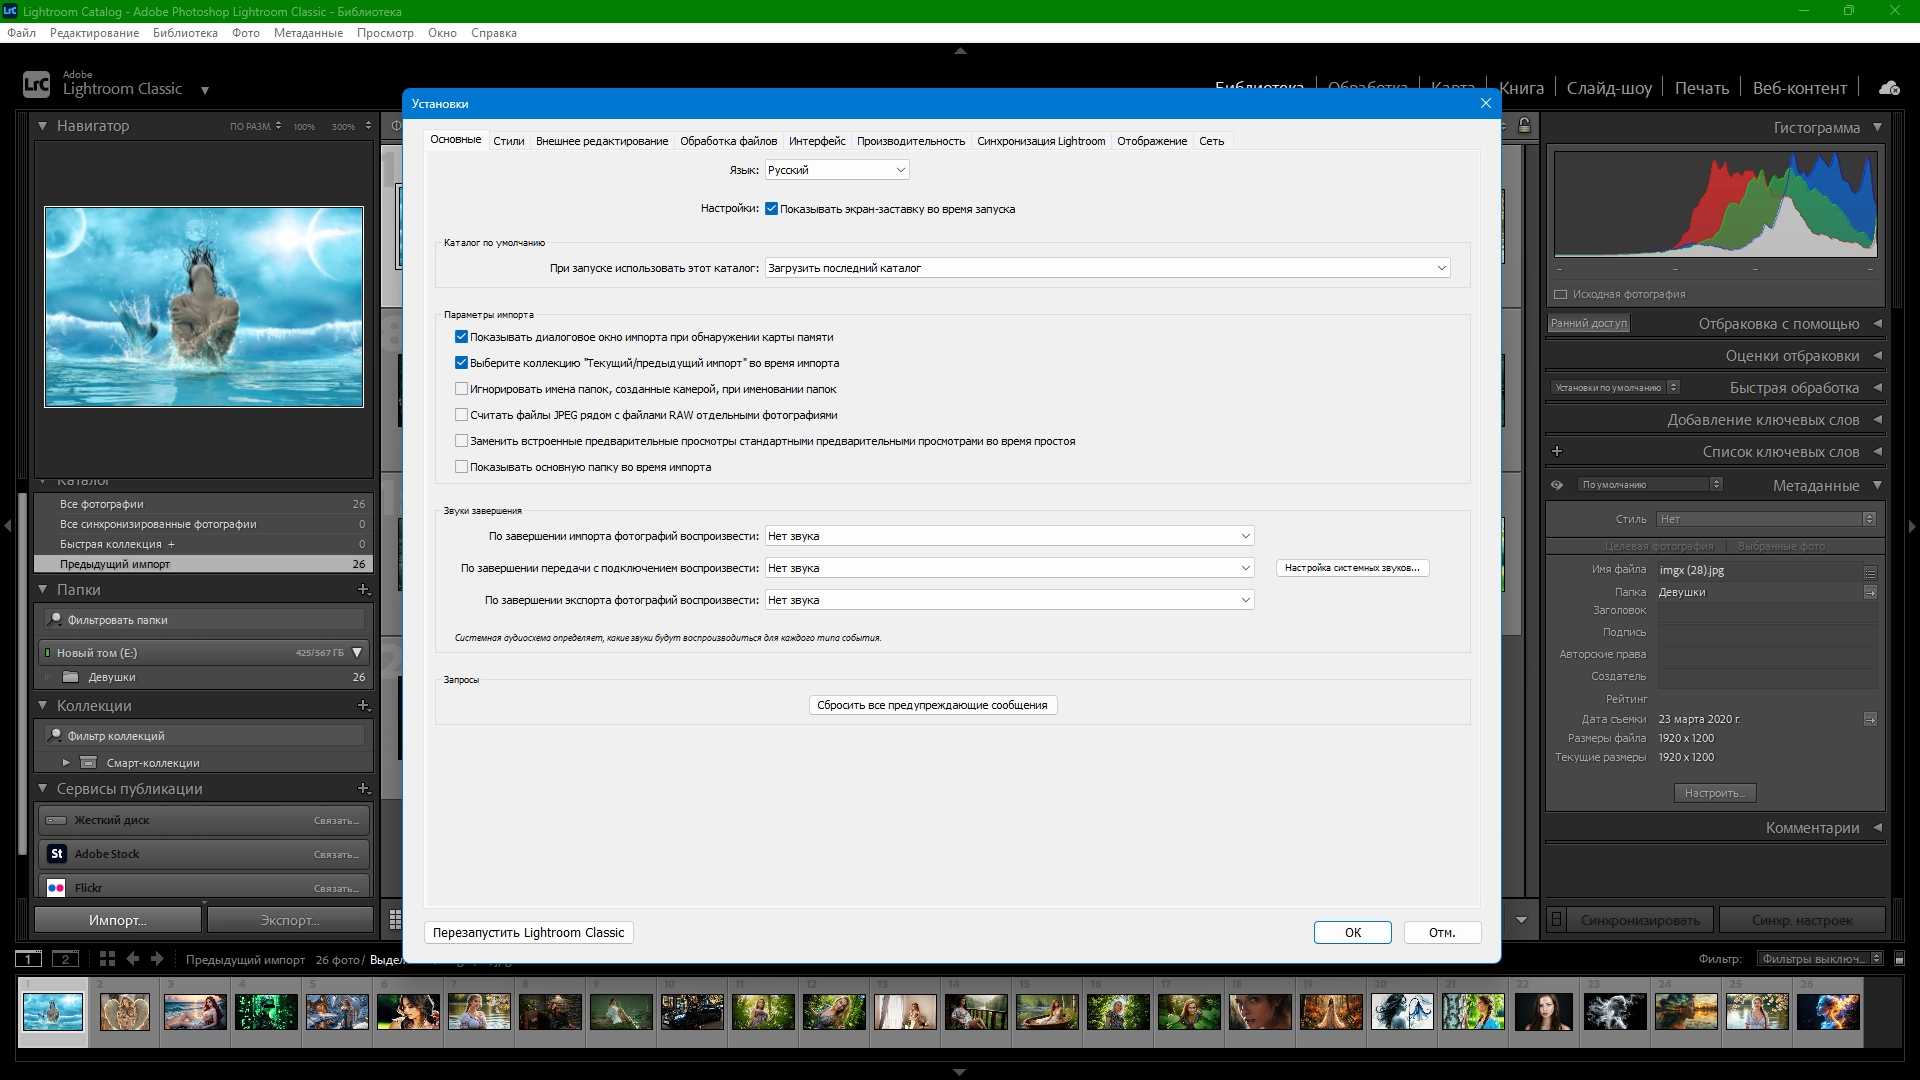Disable showing splash screen at startup
1920x1080 pixels.
pos(771,209)
